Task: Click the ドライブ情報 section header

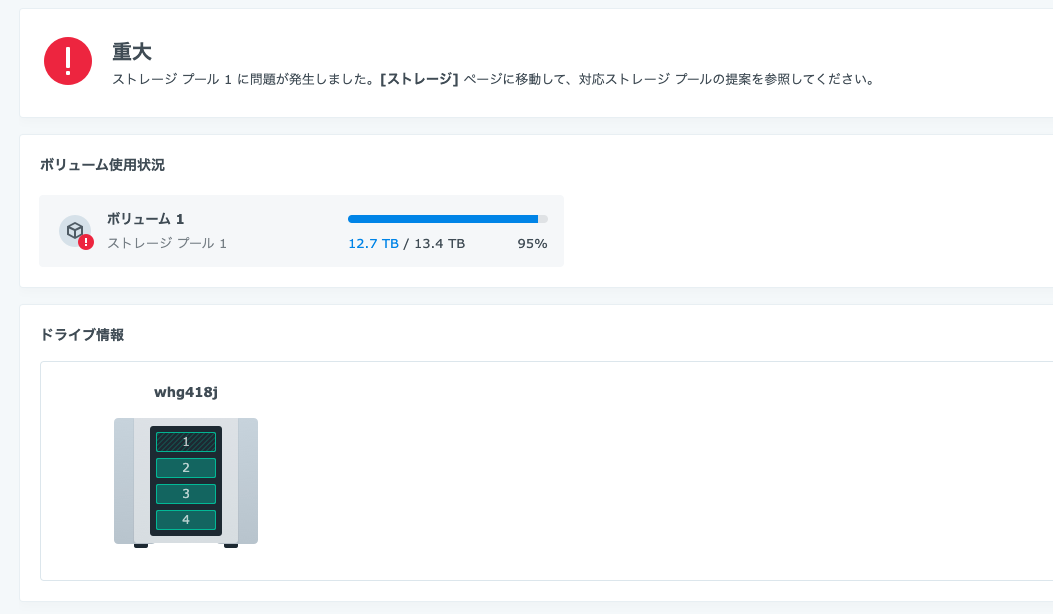Action: click(82, 335)
